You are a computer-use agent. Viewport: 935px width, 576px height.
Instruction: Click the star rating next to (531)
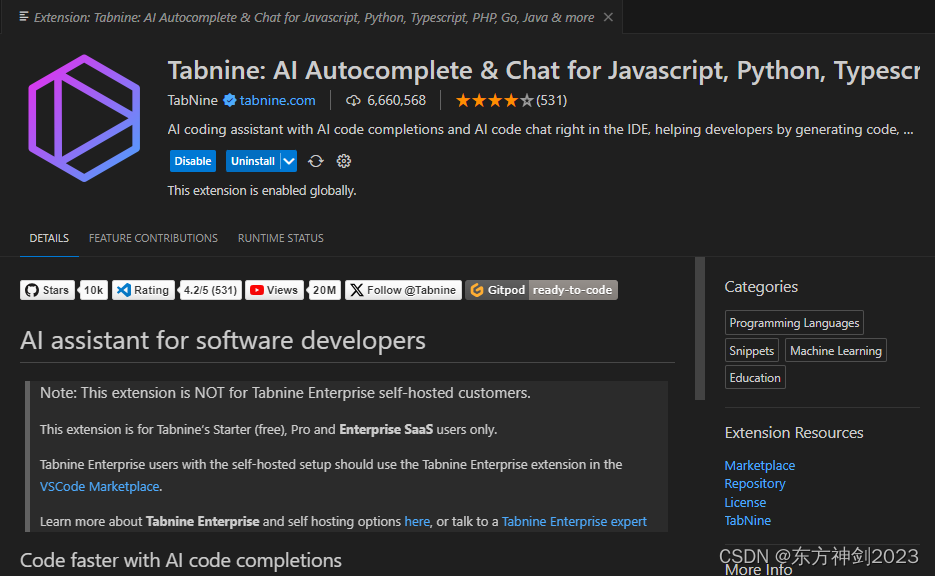coord(493,100)
